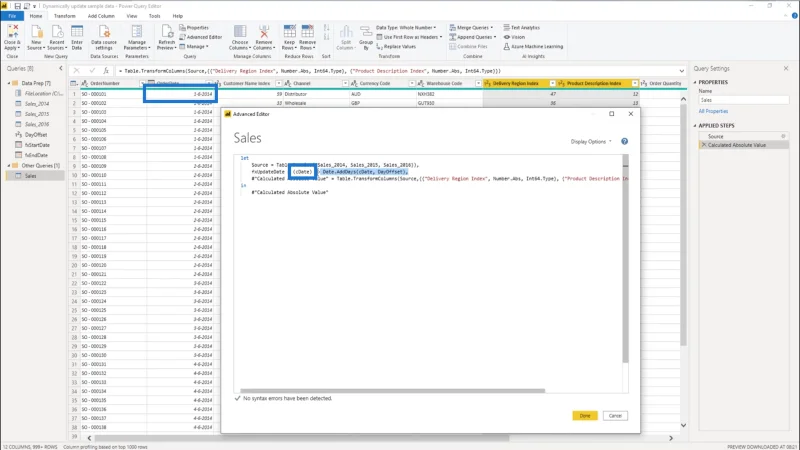
Task: Open the Tools ribbon tab
Action: coord(154,16)
